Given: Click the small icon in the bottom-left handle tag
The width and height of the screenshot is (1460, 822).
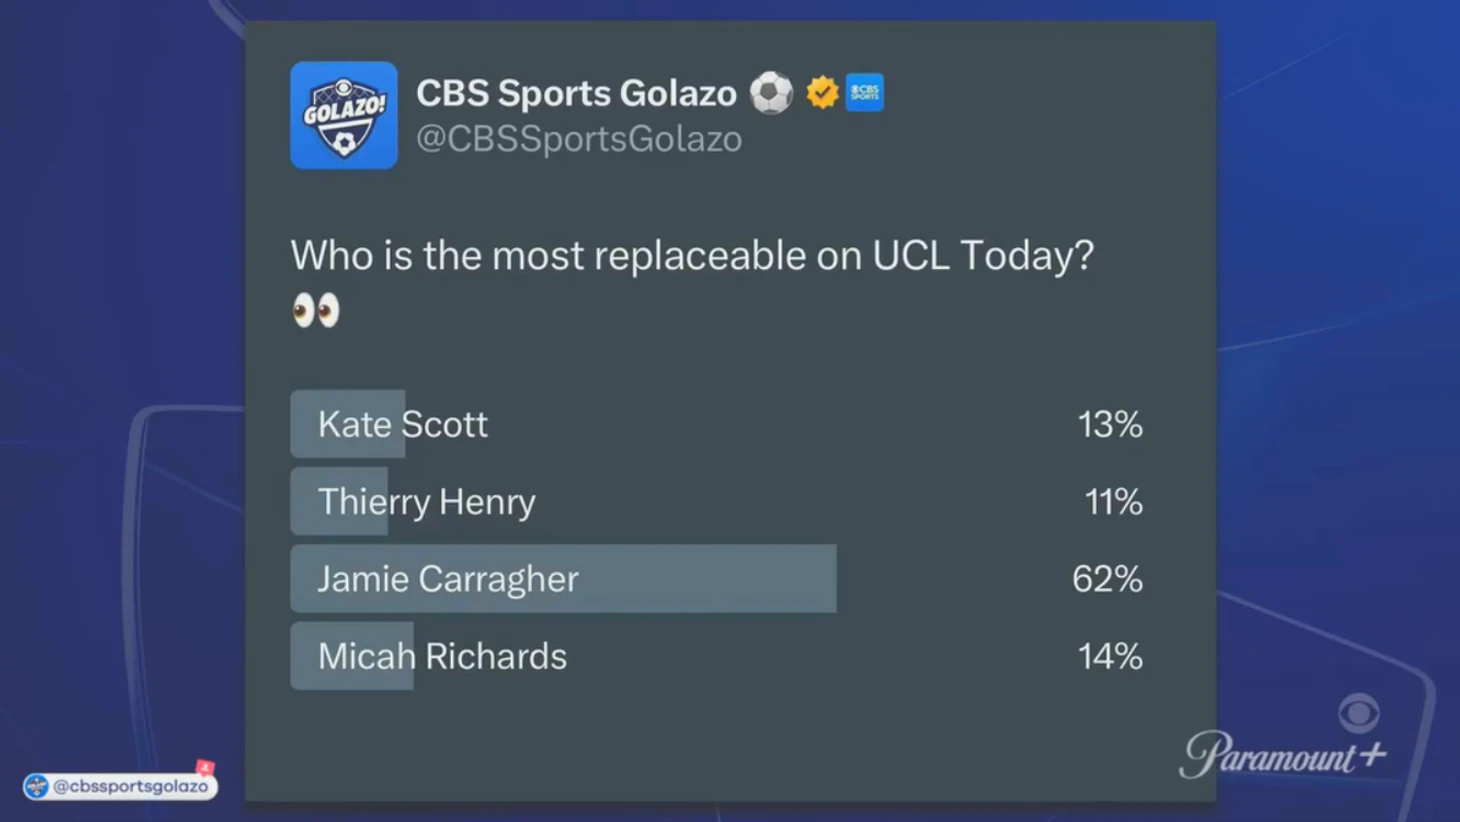Looking at the screenshot, I should pos(37,787).
